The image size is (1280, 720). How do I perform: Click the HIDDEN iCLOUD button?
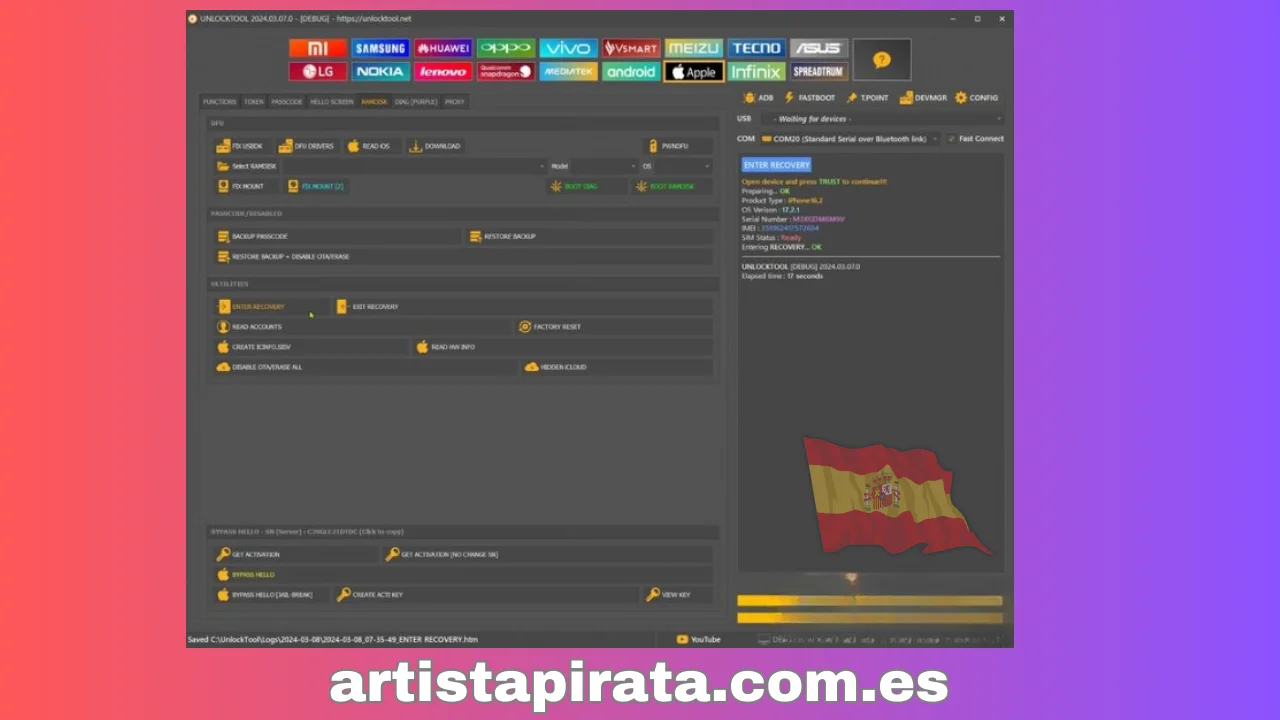[617, 367]
